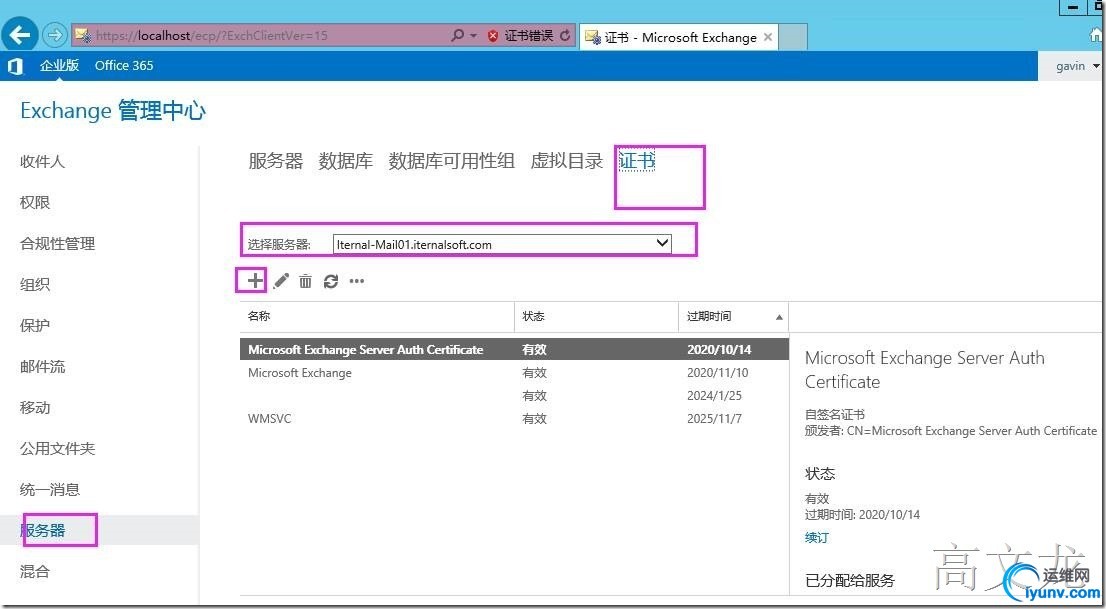Click the search magnifier in address bar
The height and width of the screenshot is (609, 1106).
(458, 35)
